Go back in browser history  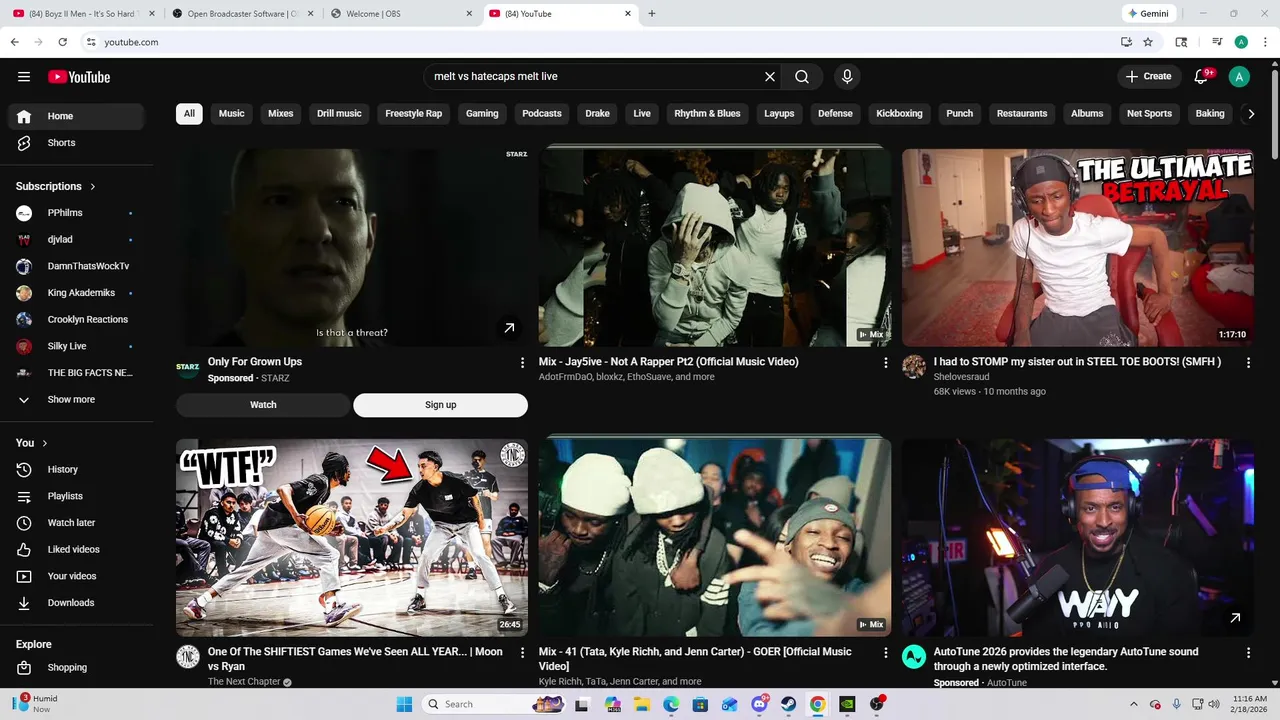point(14,42)
